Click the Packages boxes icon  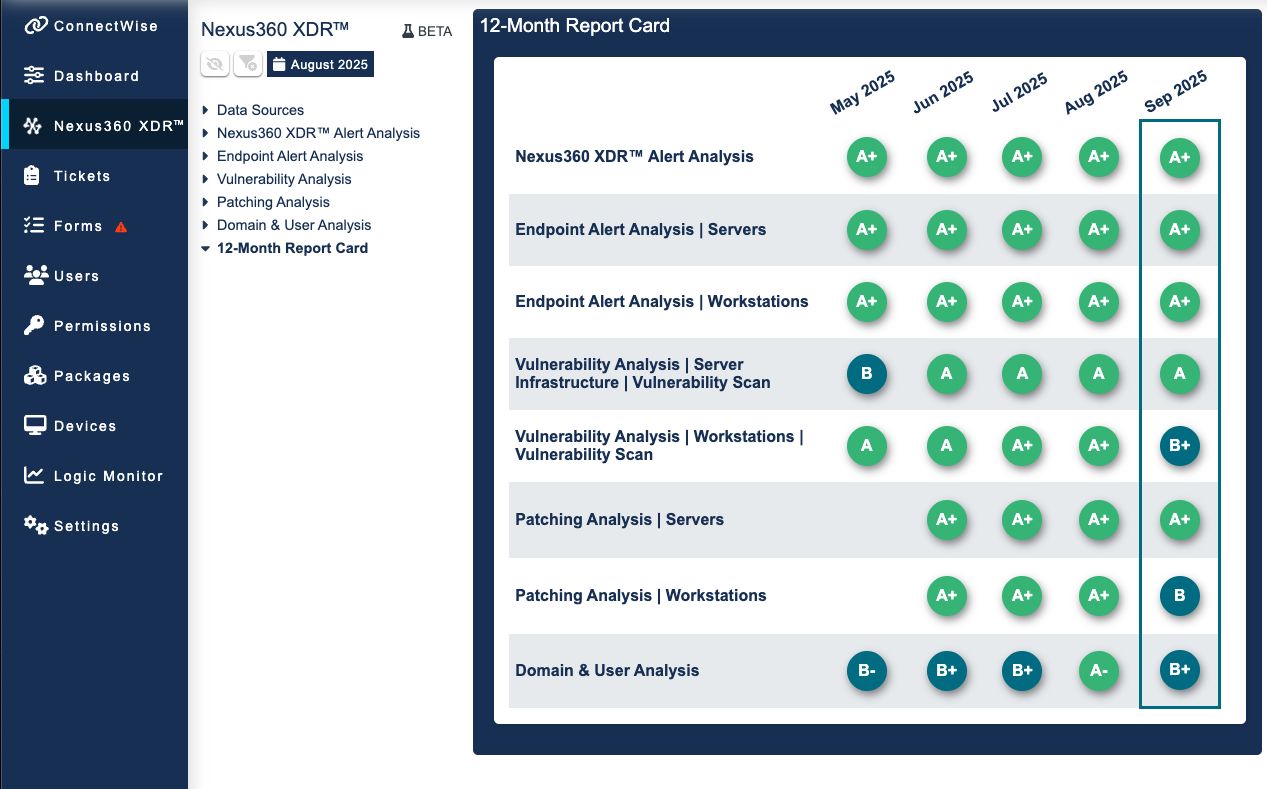[x=35, y=375]
